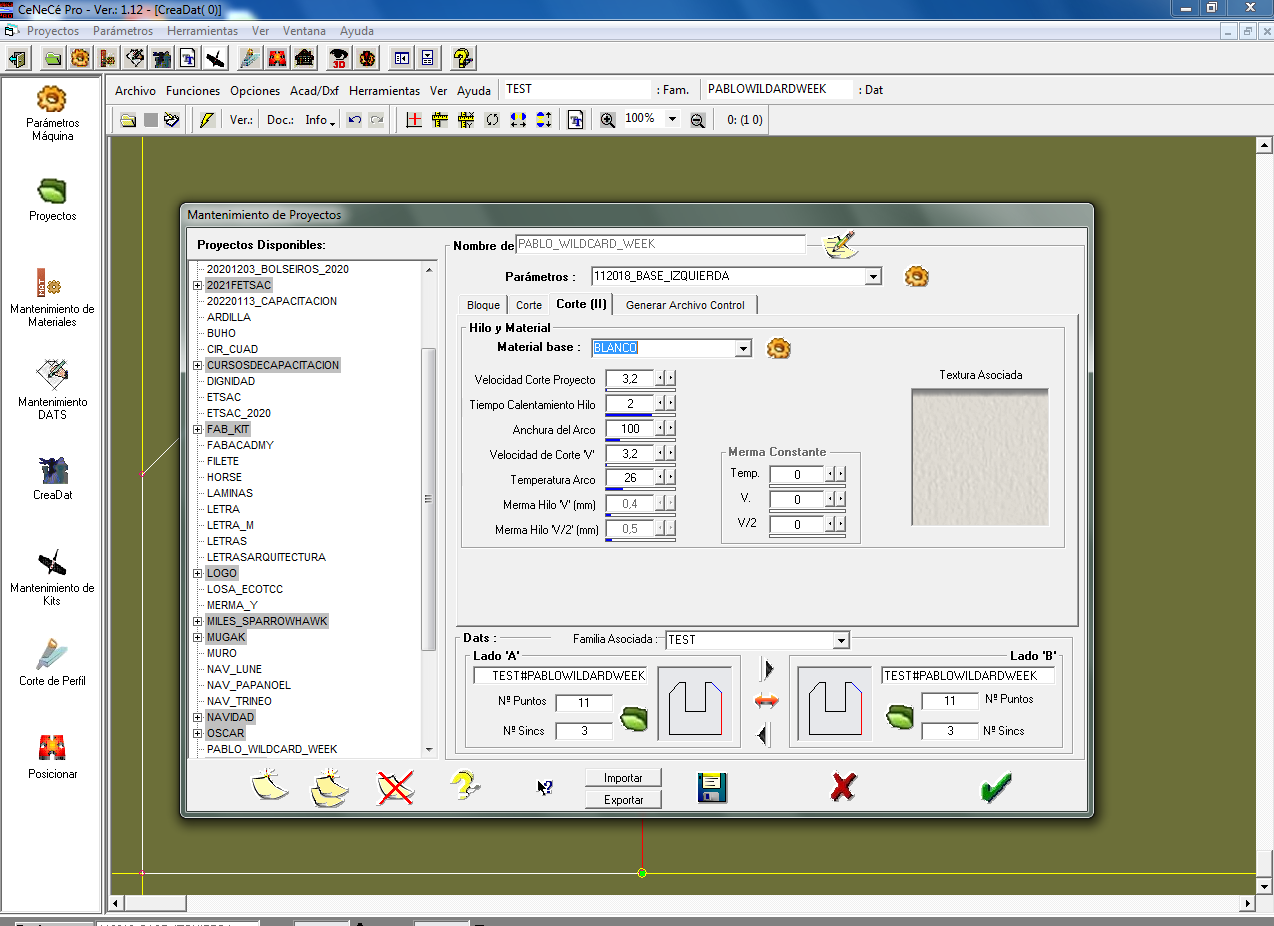Open Mantenimiento de Kits sidebar icon
This screenshot has height=926, width=1274.
pyautogui.click(x=52, y=576)
